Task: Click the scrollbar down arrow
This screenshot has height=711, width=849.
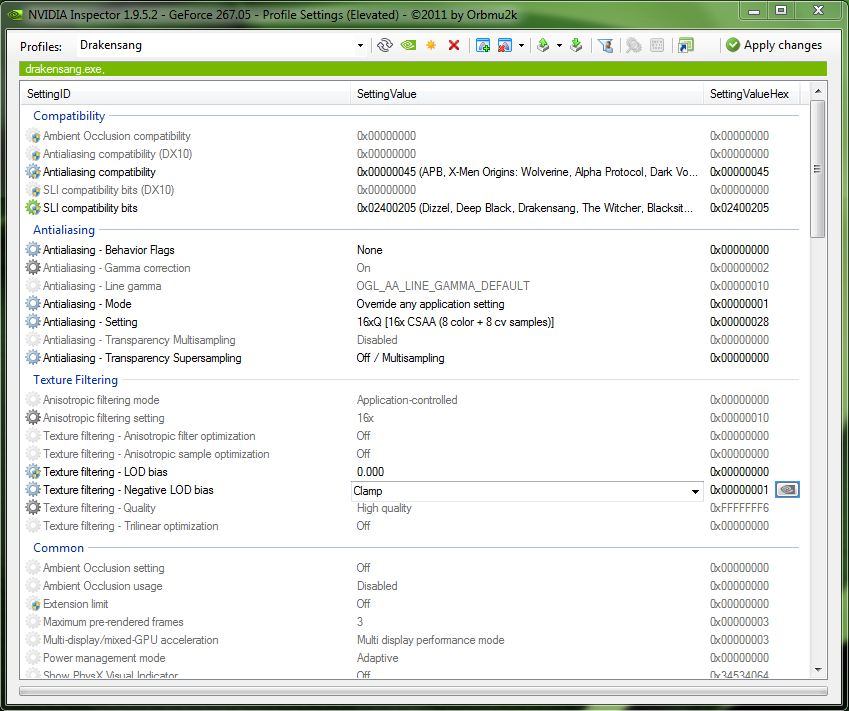Action: pos(818,670)
